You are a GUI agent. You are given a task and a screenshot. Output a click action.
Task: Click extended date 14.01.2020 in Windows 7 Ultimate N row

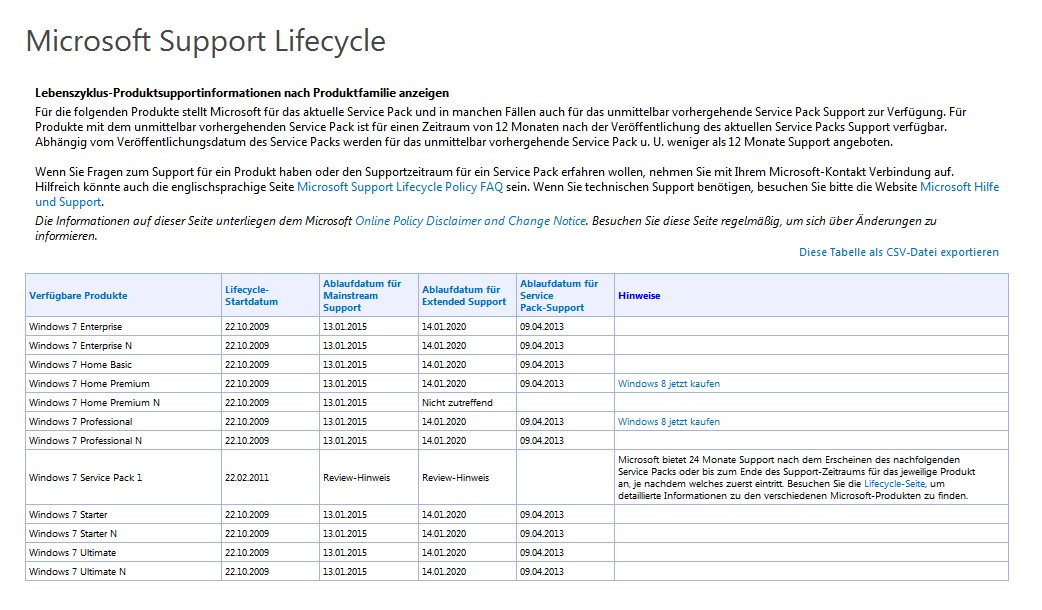(x=444, y=571)
